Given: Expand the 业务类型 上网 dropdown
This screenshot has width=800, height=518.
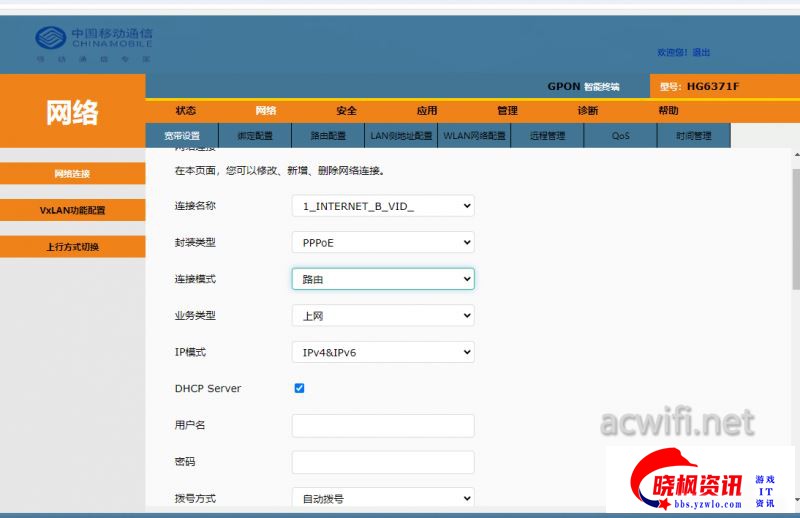Looking at the screenshot, I should click(382, 316).
